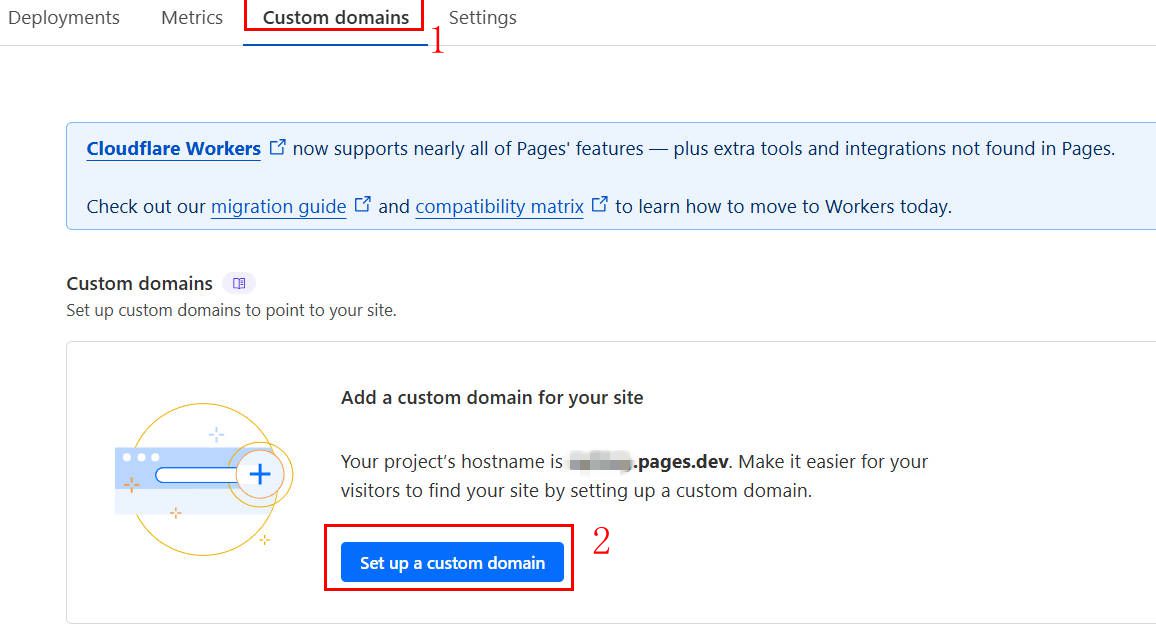1156x635 pixels.
Task: Click the Custom domains section heading
Action: pos(139,283)
